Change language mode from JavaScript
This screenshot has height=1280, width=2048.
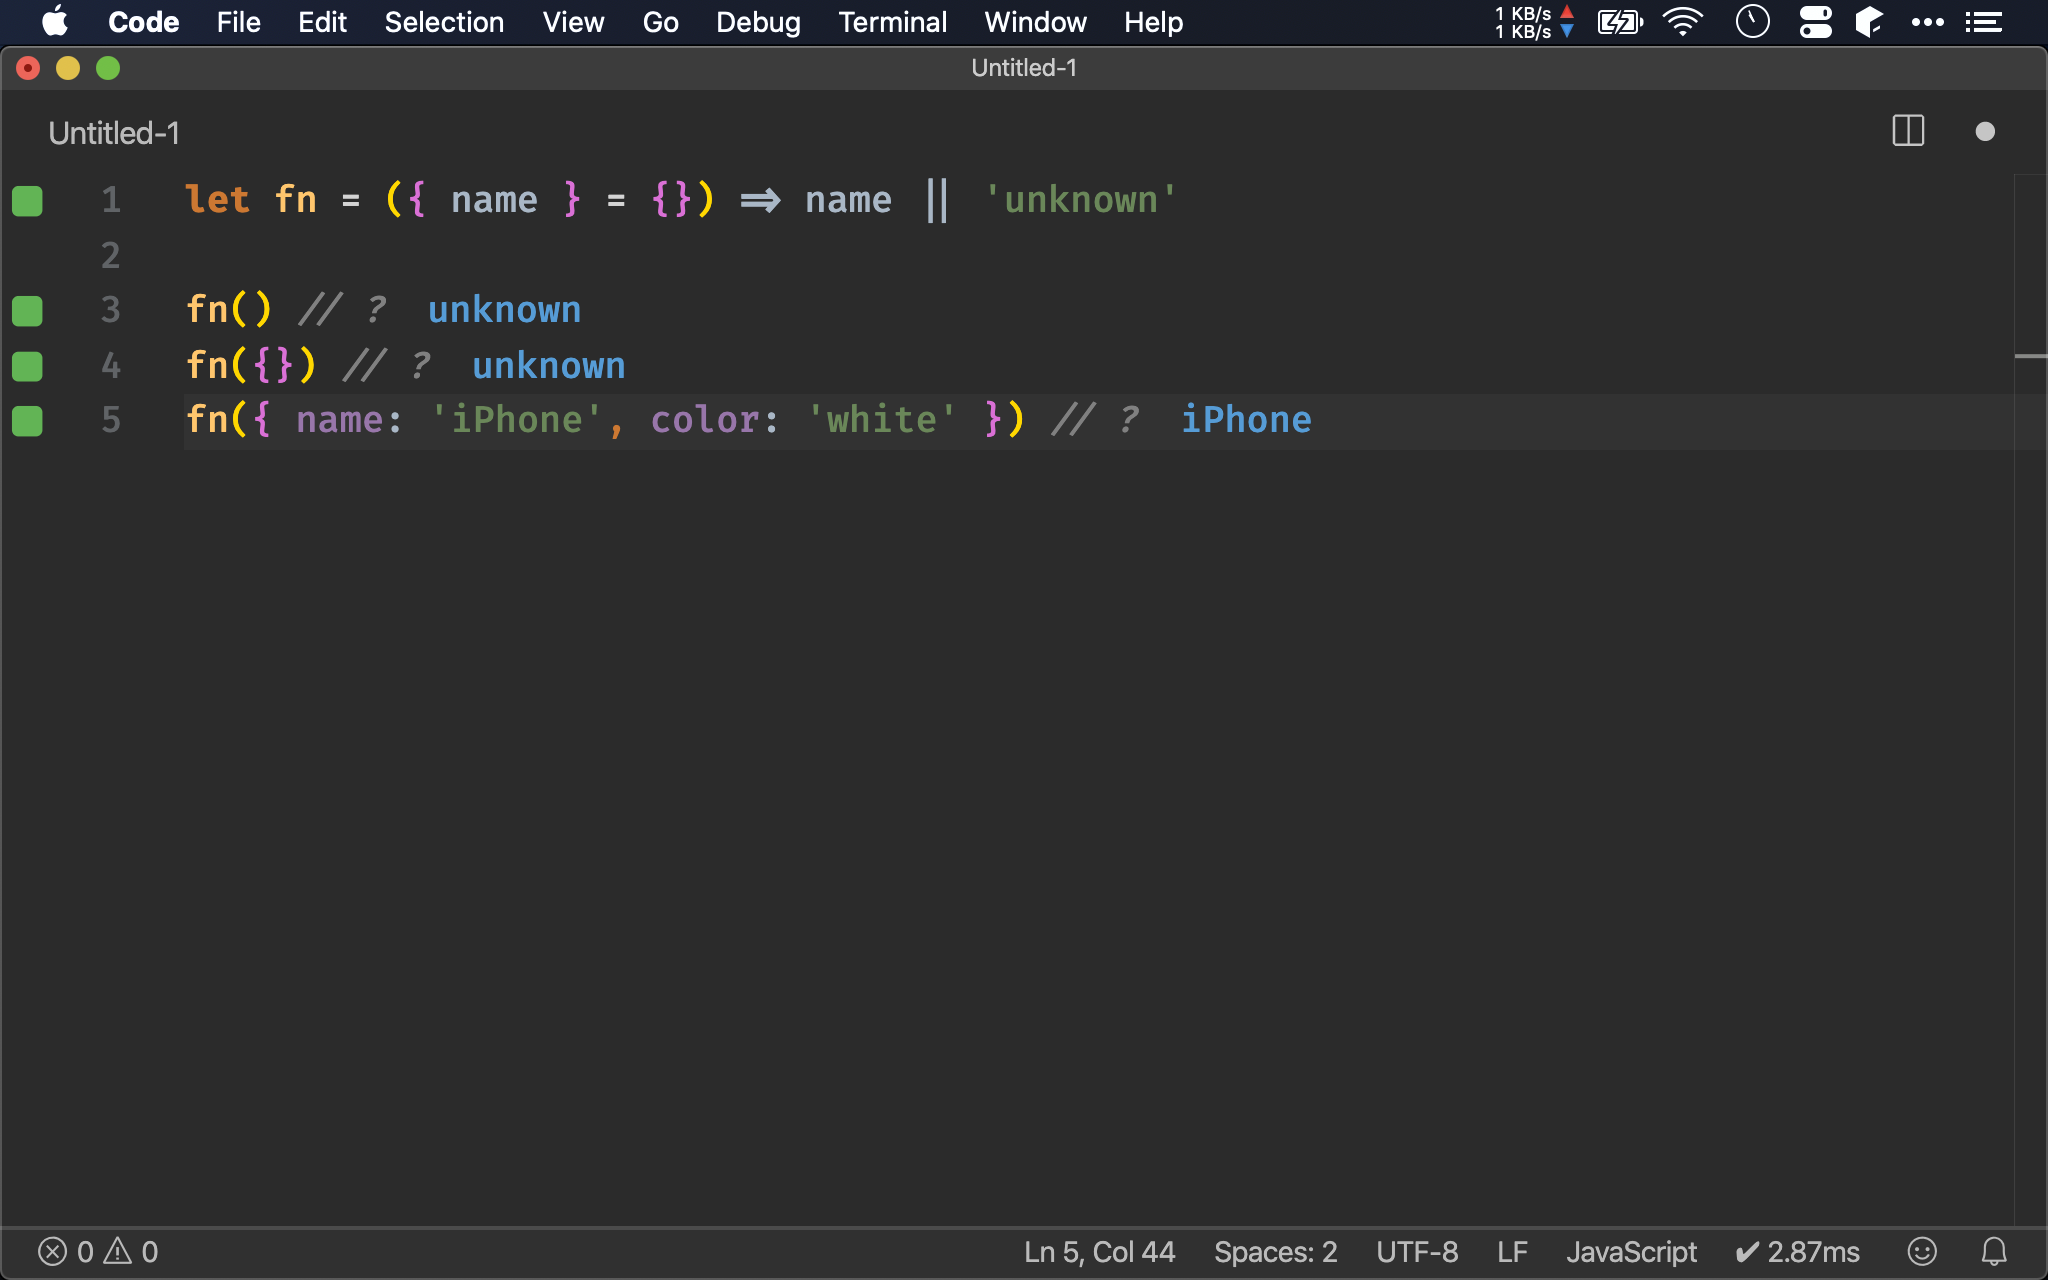pyautogui.click(x=1631, y=1251)
